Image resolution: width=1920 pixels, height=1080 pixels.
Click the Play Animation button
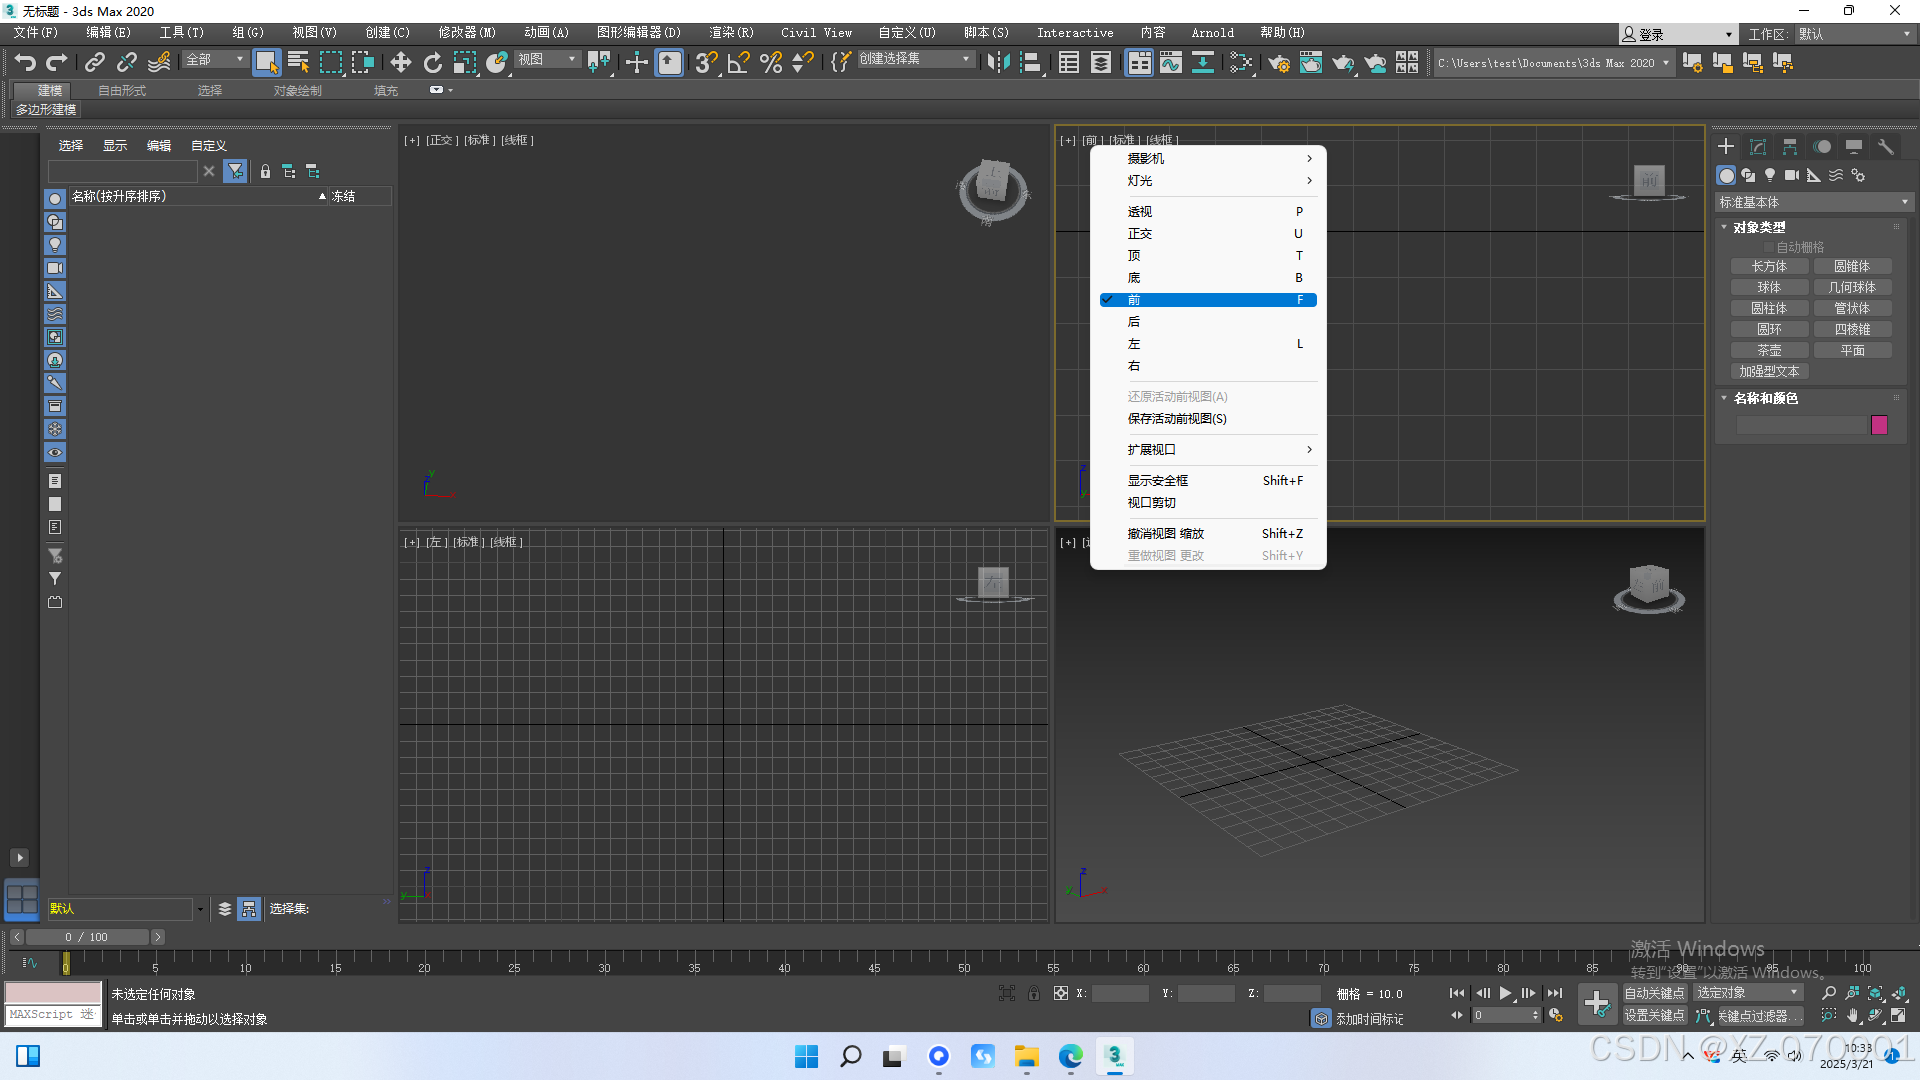(1505, 993)
